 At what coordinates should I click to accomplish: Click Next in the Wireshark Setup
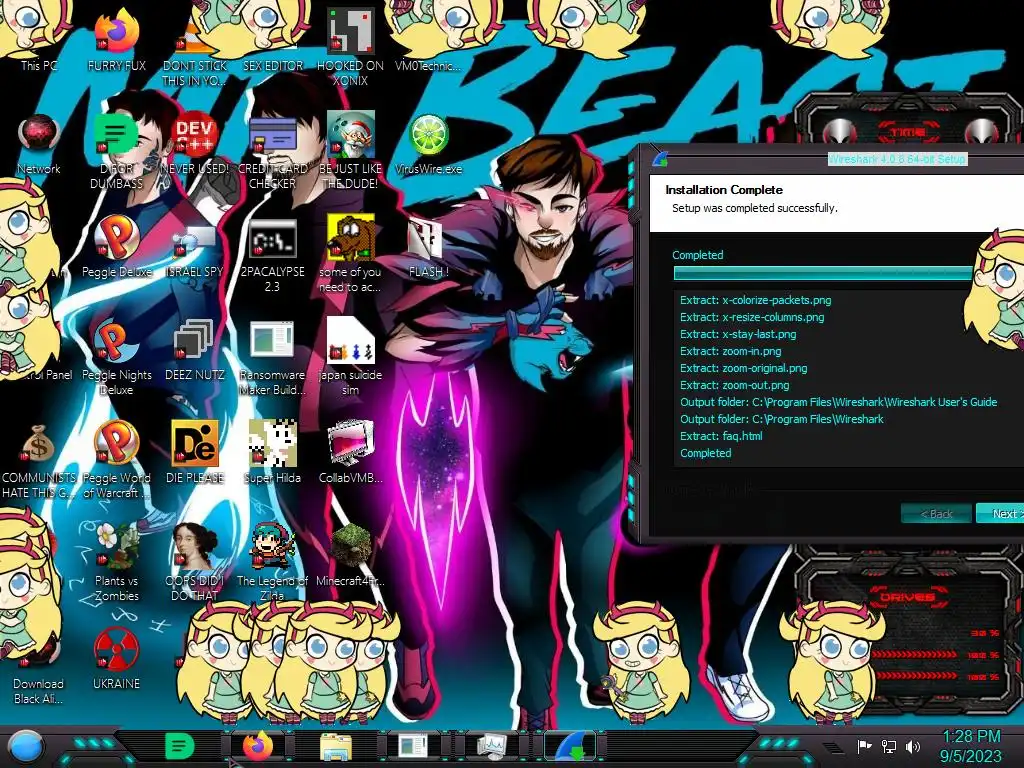(x=1000, y=513)
